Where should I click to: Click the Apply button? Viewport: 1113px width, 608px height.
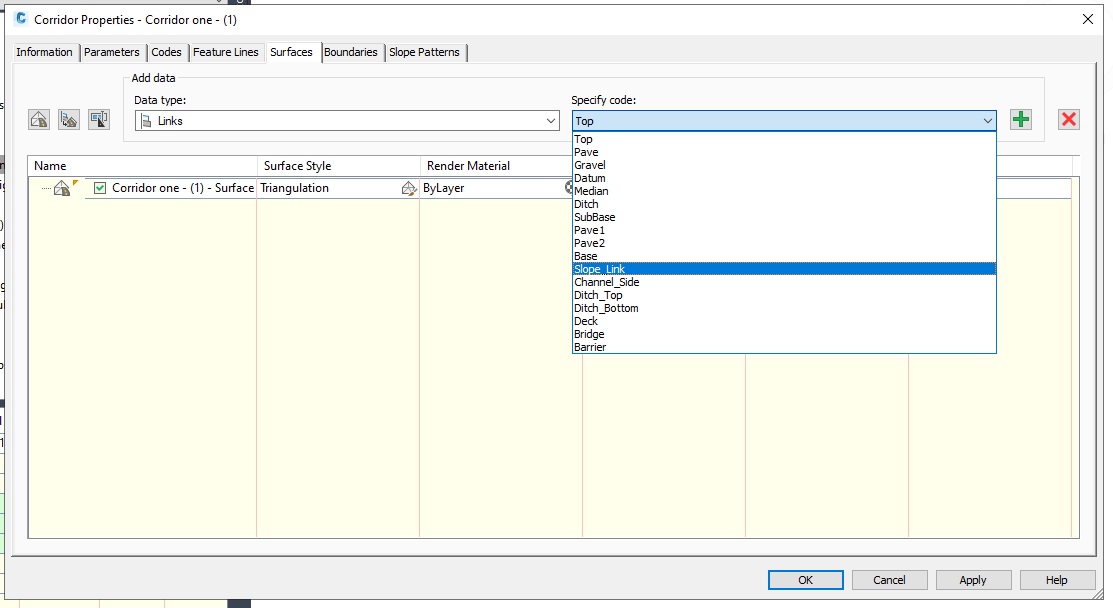point(972,580)
